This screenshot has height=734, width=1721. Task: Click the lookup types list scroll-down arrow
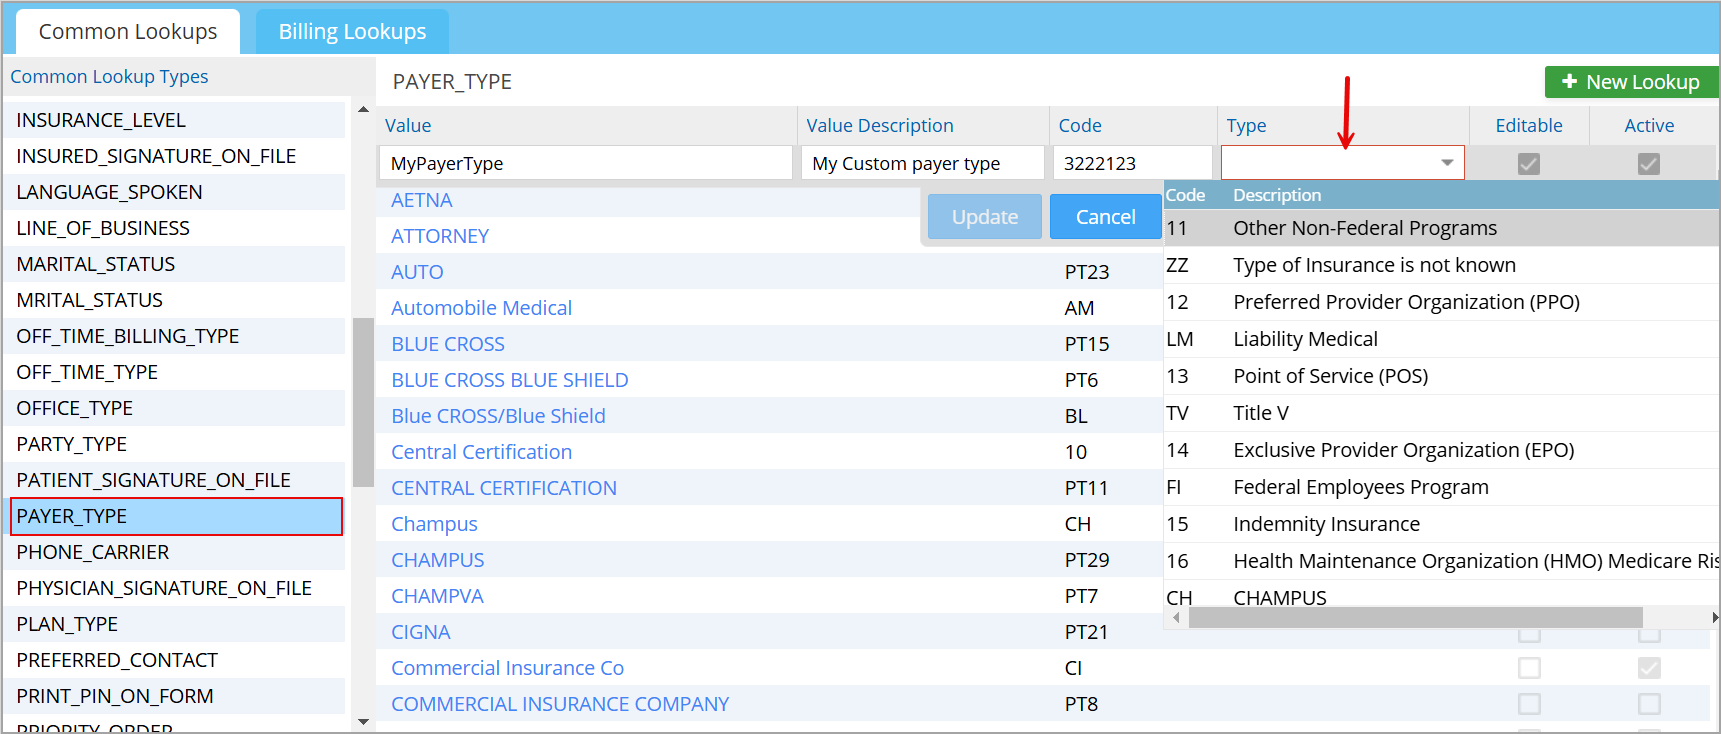click(x=363, y=721)
